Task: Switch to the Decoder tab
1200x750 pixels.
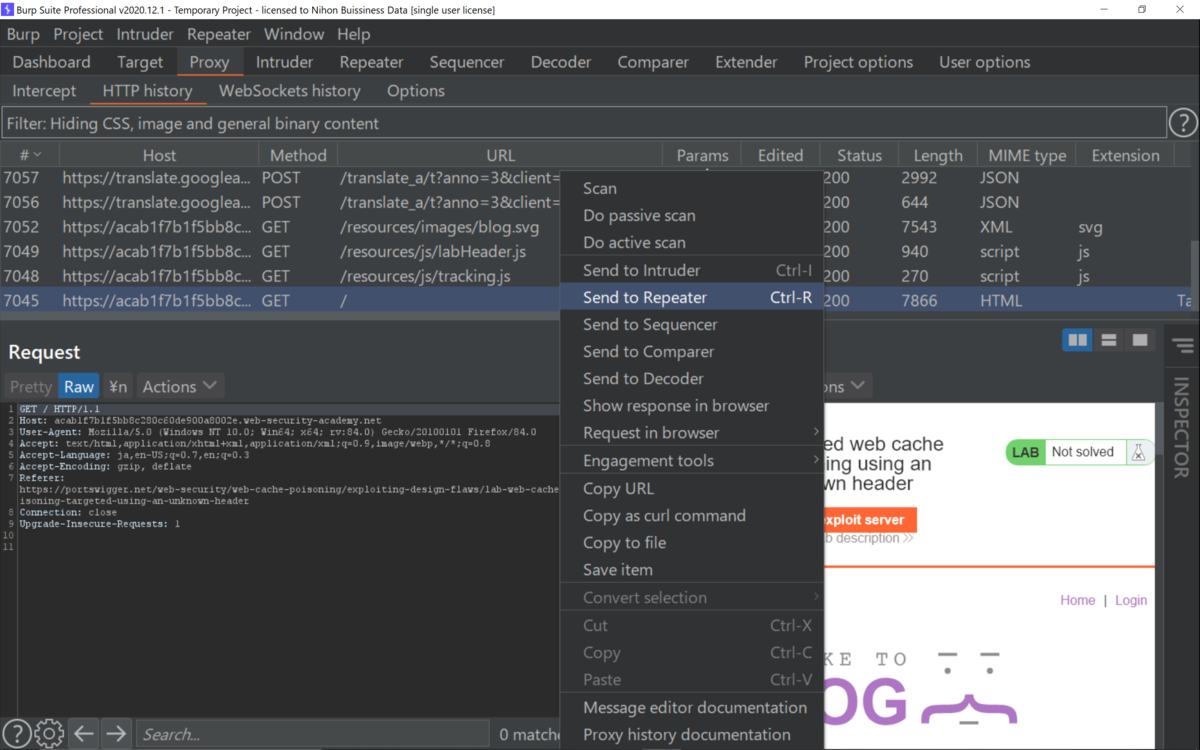Action: (x=561, y=62)
